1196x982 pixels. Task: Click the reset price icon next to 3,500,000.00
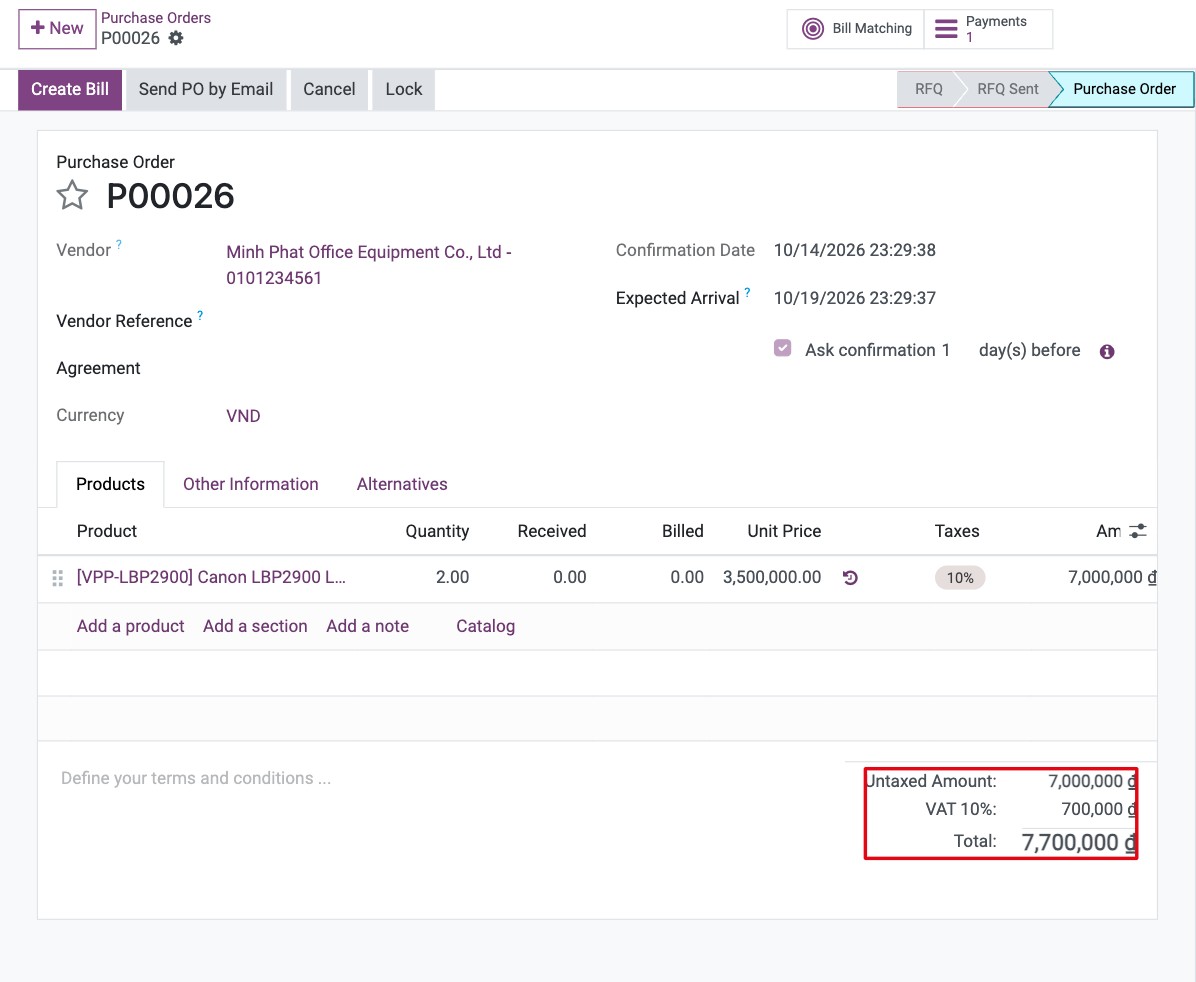tap(850, 578)
